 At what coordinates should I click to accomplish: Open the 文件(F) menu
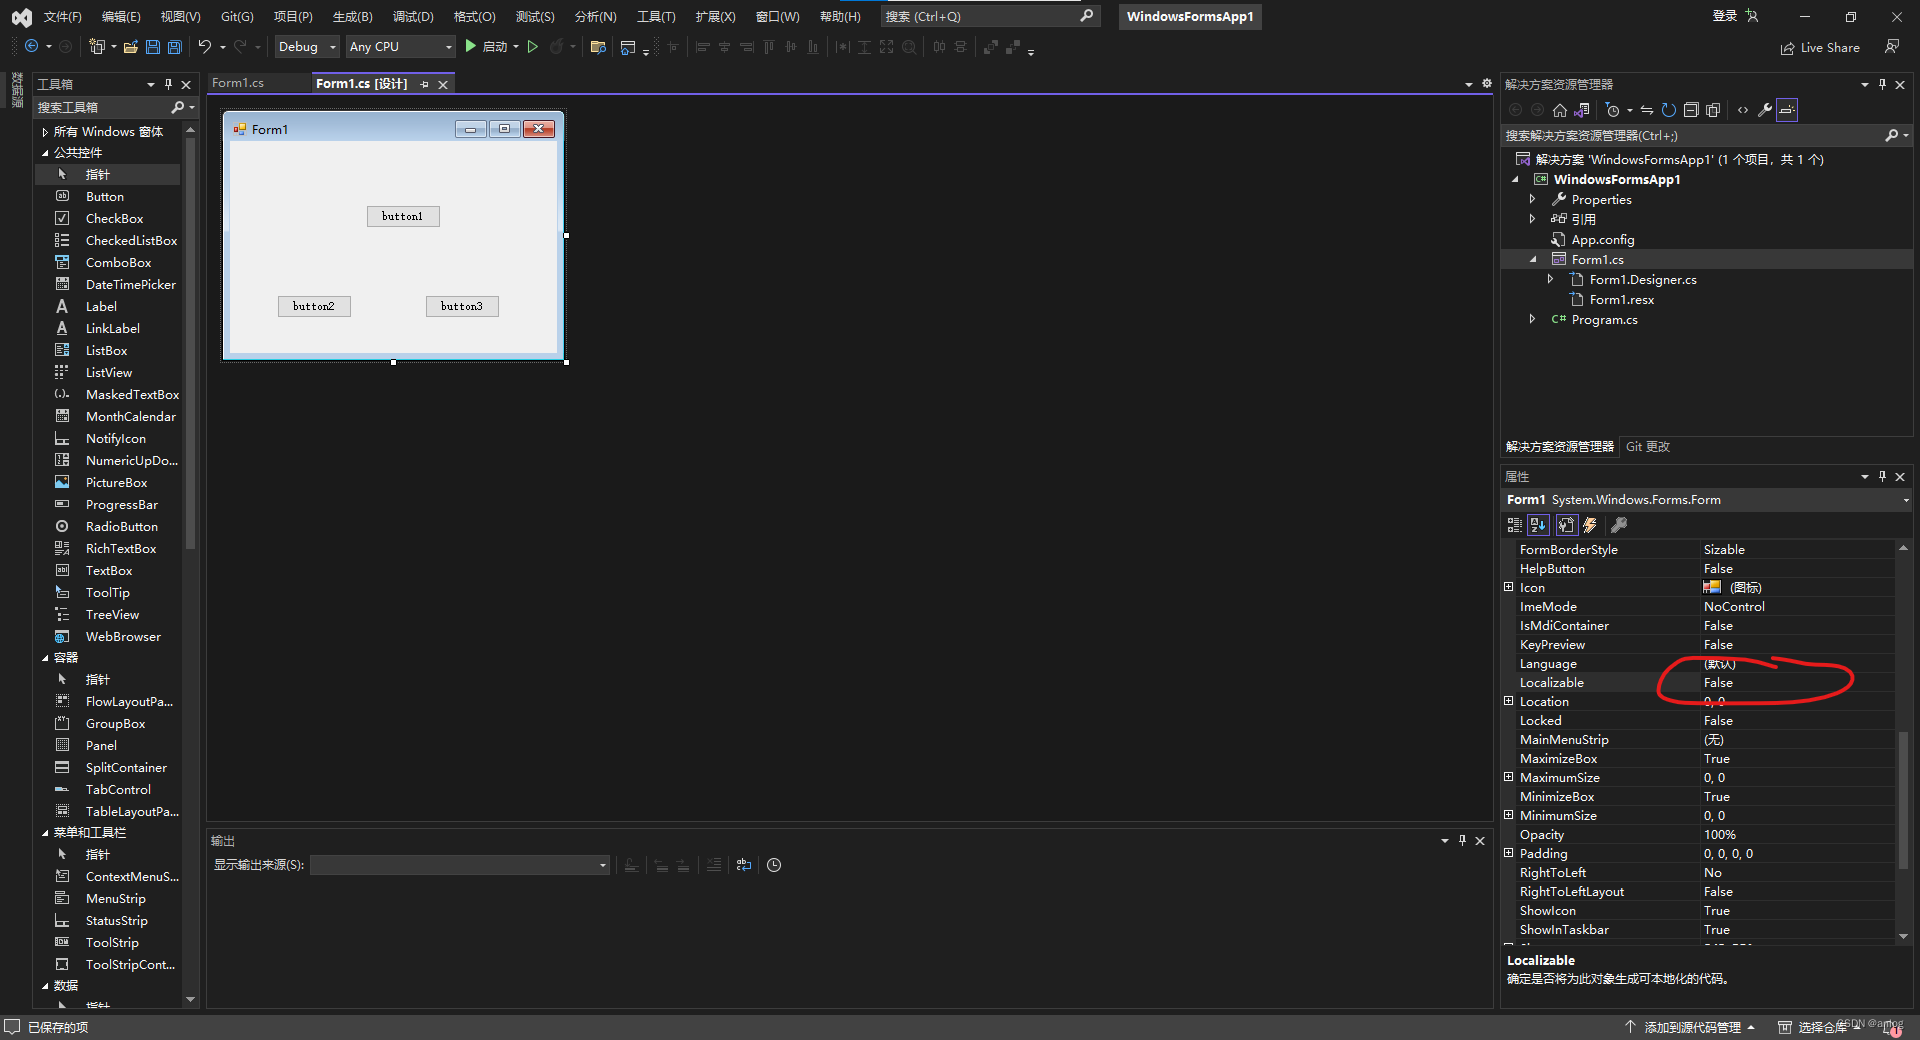coord(62,17)
